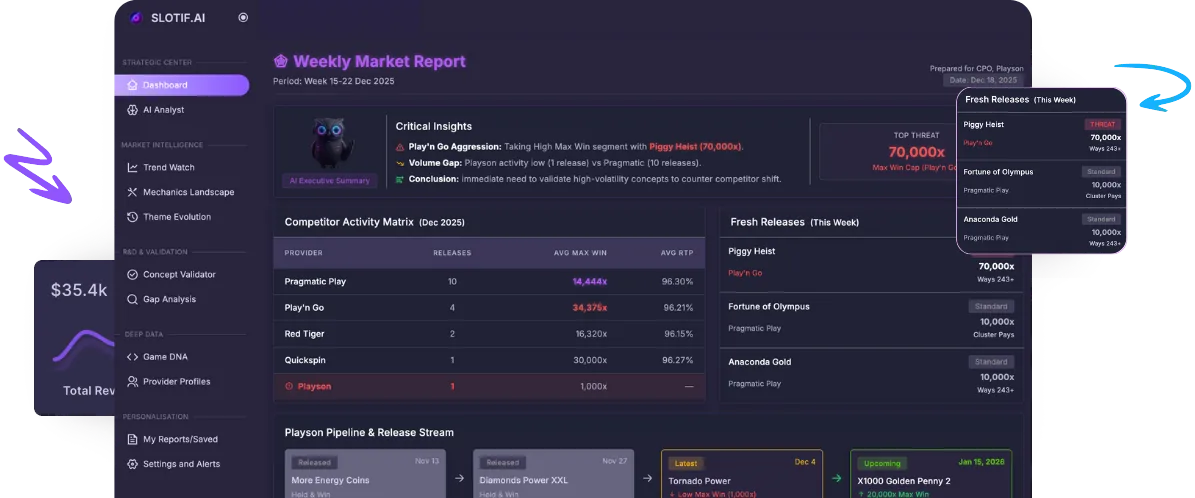Screen dimensions: 1195x498
Task: Open the Dashboard menu item
Action: [182, 85]
